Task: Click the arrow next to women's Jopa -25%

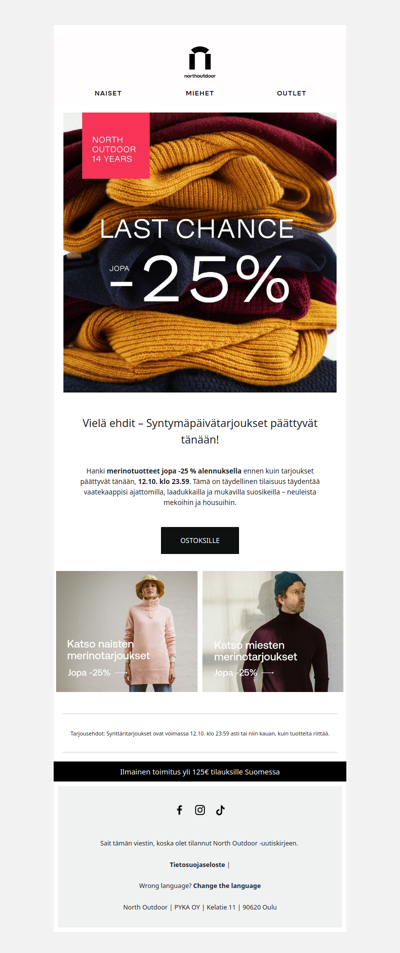Action: point(120,673)
